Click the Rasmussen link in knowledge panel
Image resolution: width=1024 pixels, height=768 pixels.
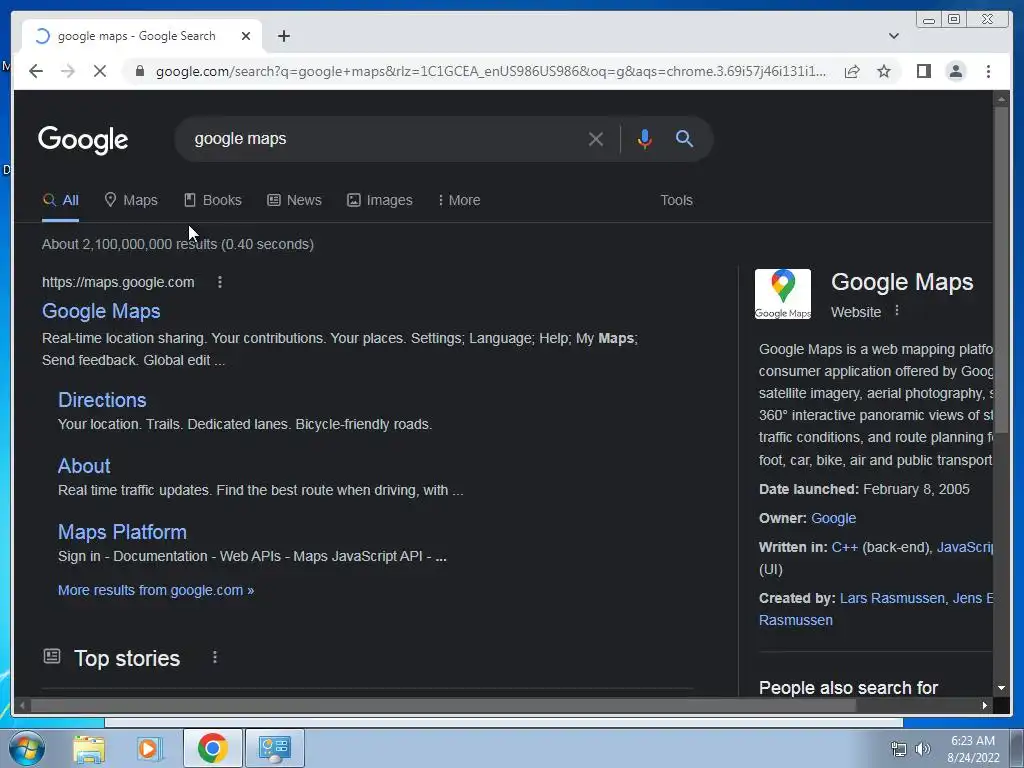tap(795, 620)
